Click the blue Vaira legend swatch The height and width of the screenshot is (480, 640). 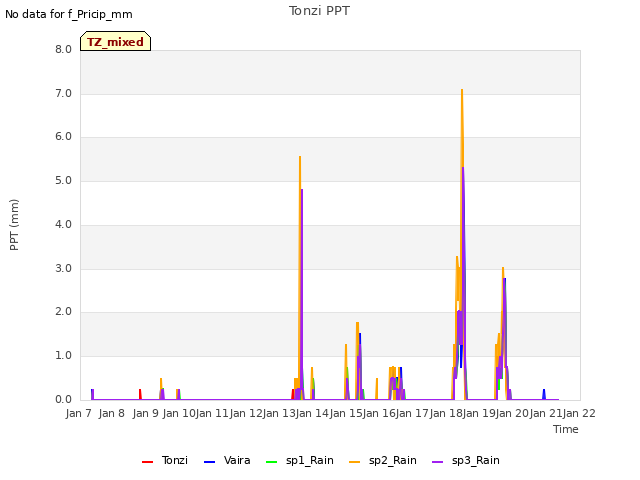pos(209,462)
